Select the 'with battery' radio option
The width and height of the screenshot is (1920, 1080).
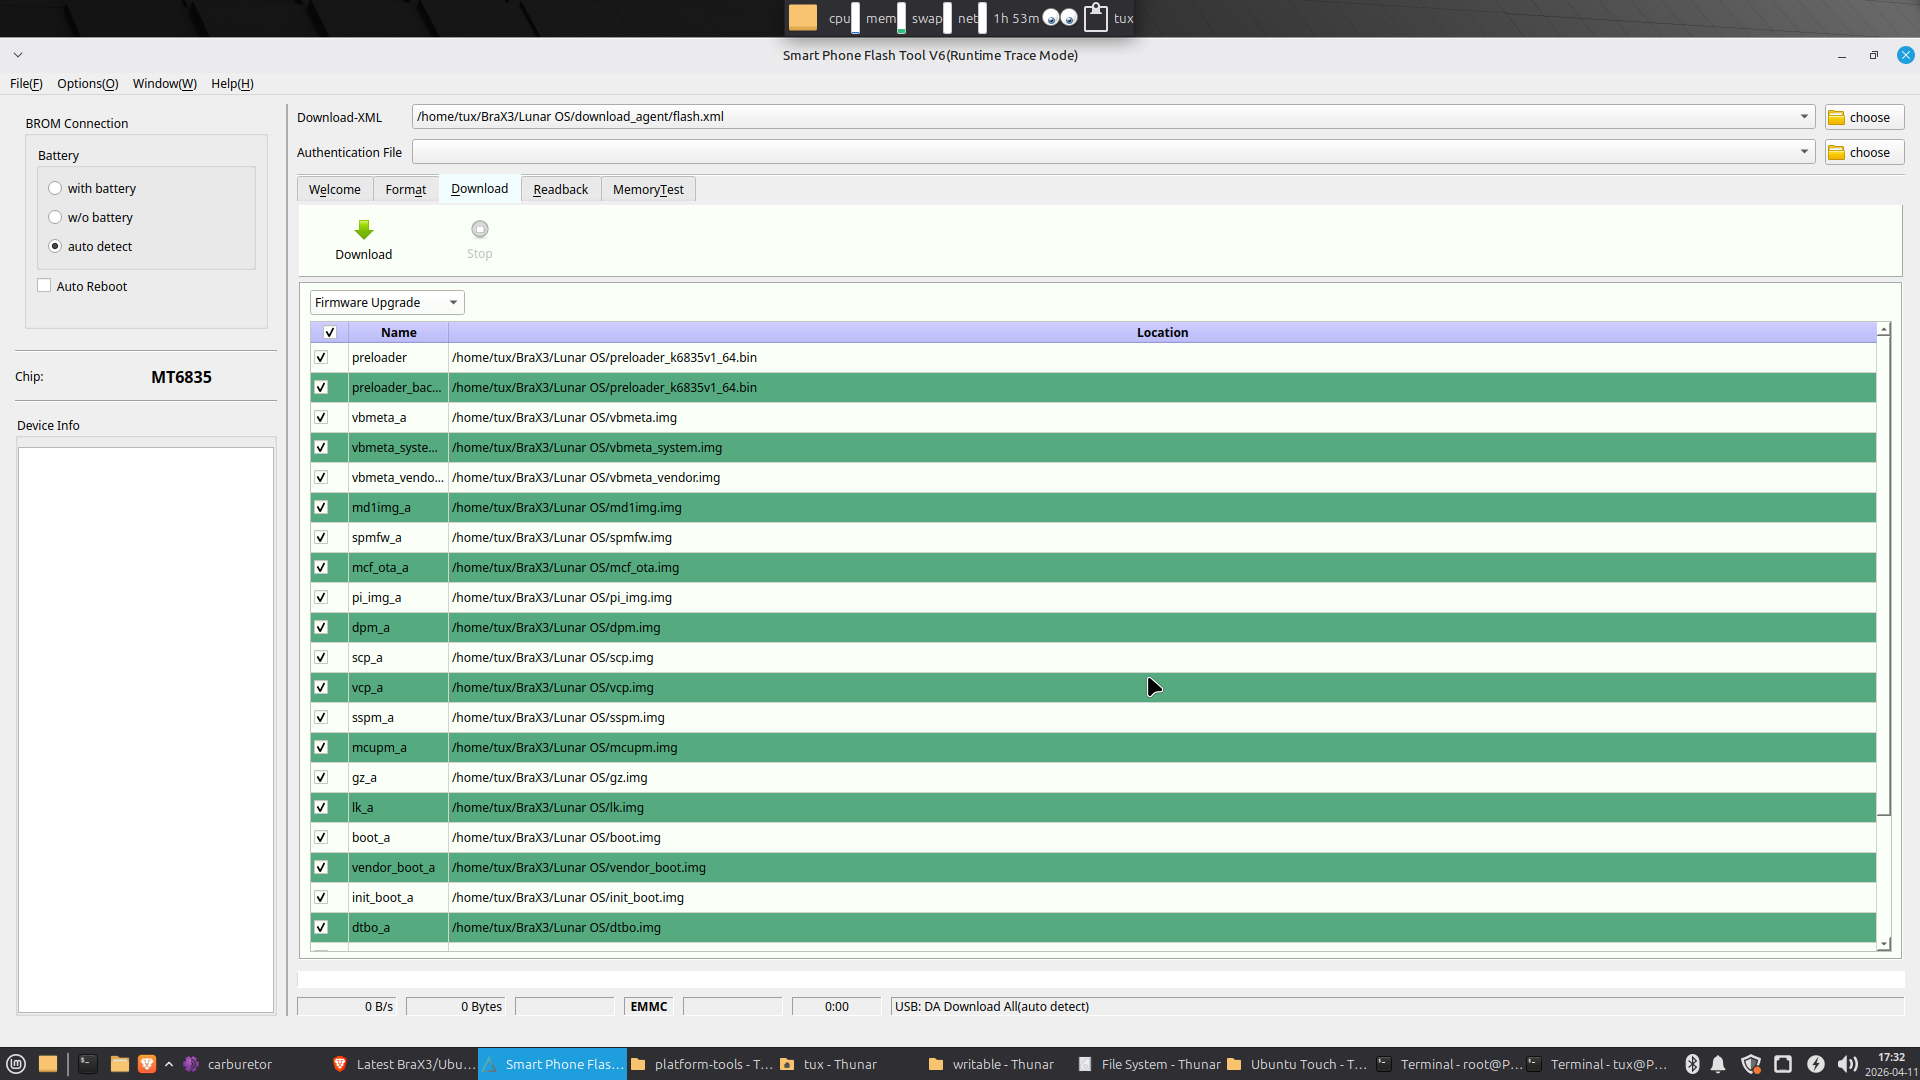coord(55,188)
